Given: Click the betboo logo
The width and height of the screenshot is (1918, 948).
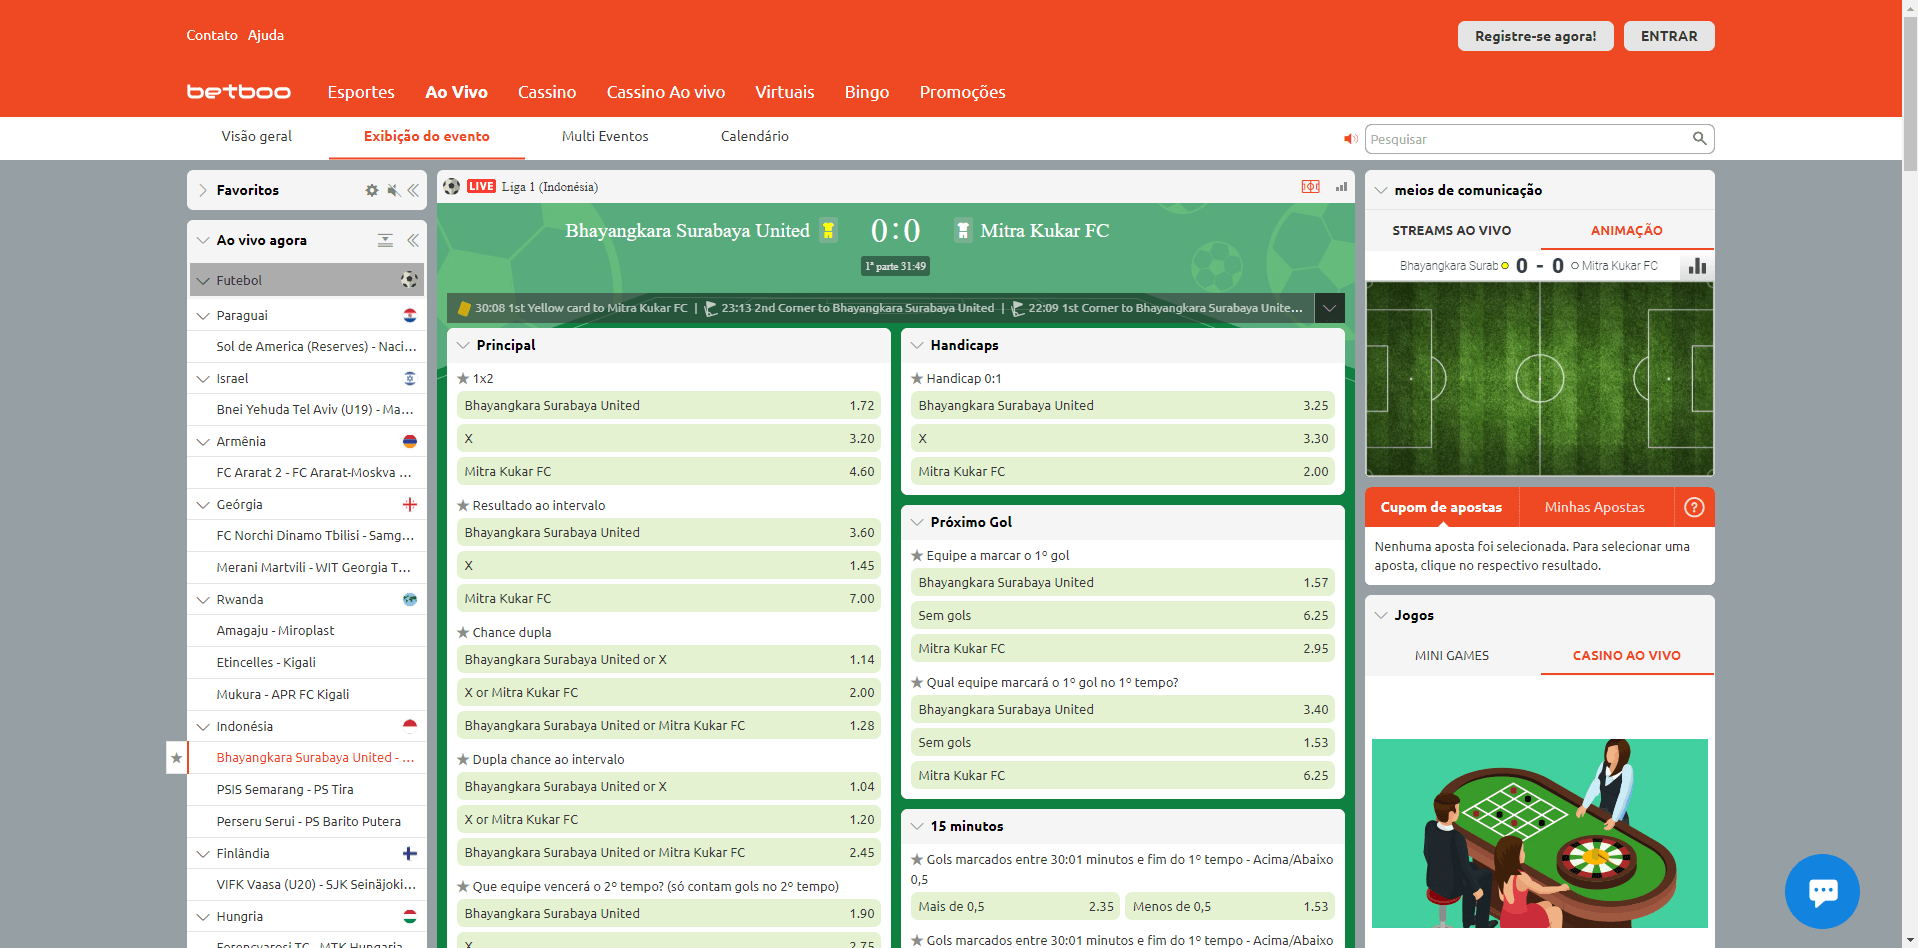Looking at the screenshot, I should 239,92.
